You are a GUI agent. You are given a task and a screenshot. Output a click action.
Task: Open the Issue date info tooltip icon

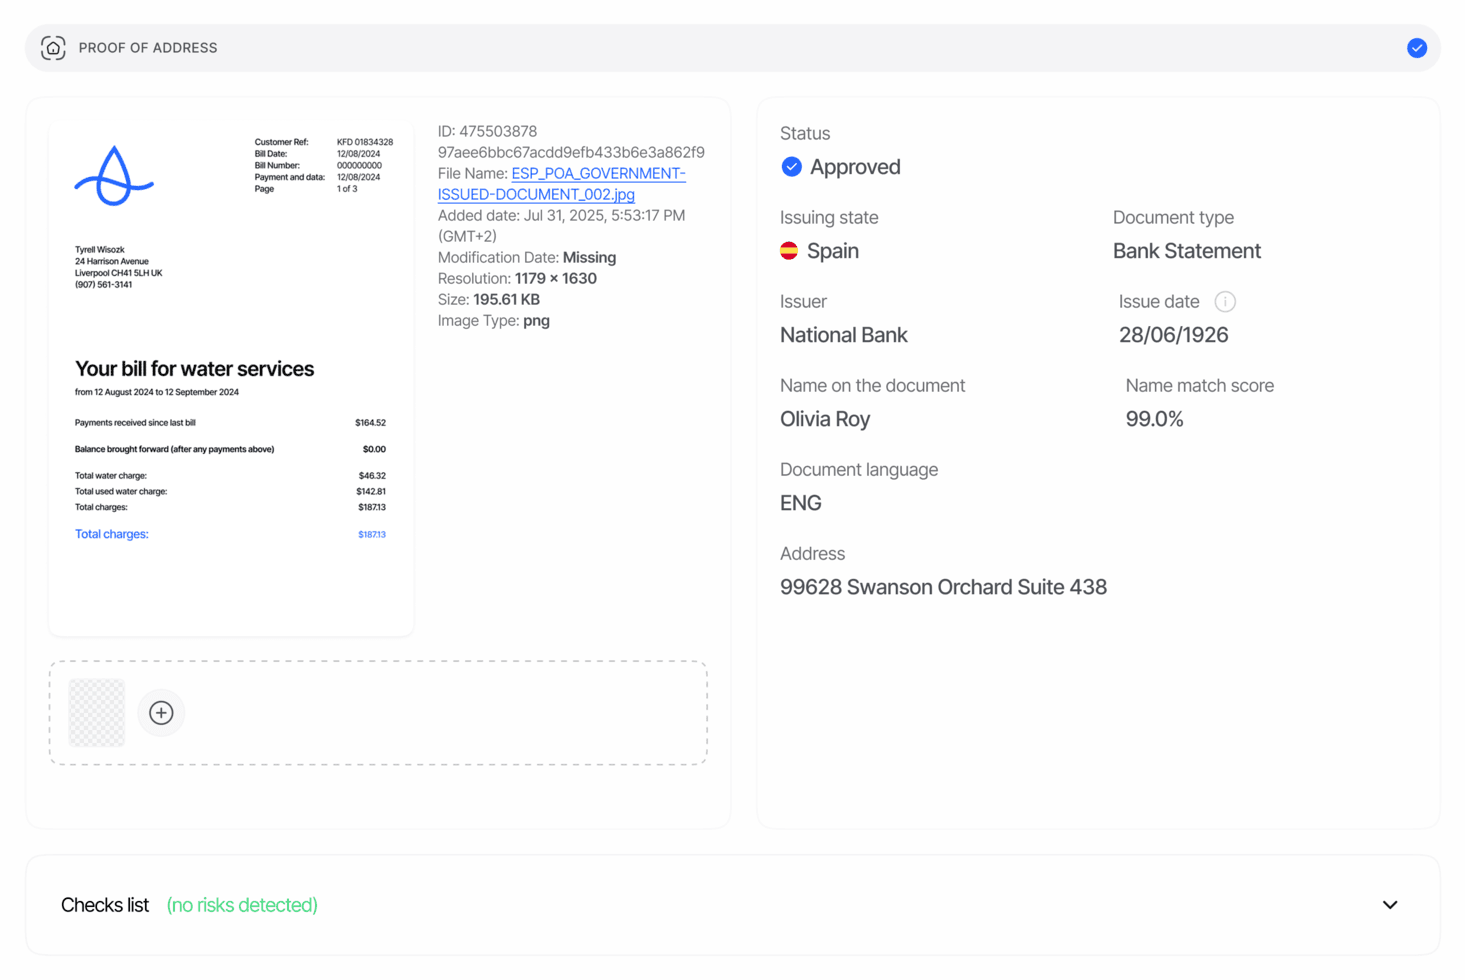tap(1225, 301)
